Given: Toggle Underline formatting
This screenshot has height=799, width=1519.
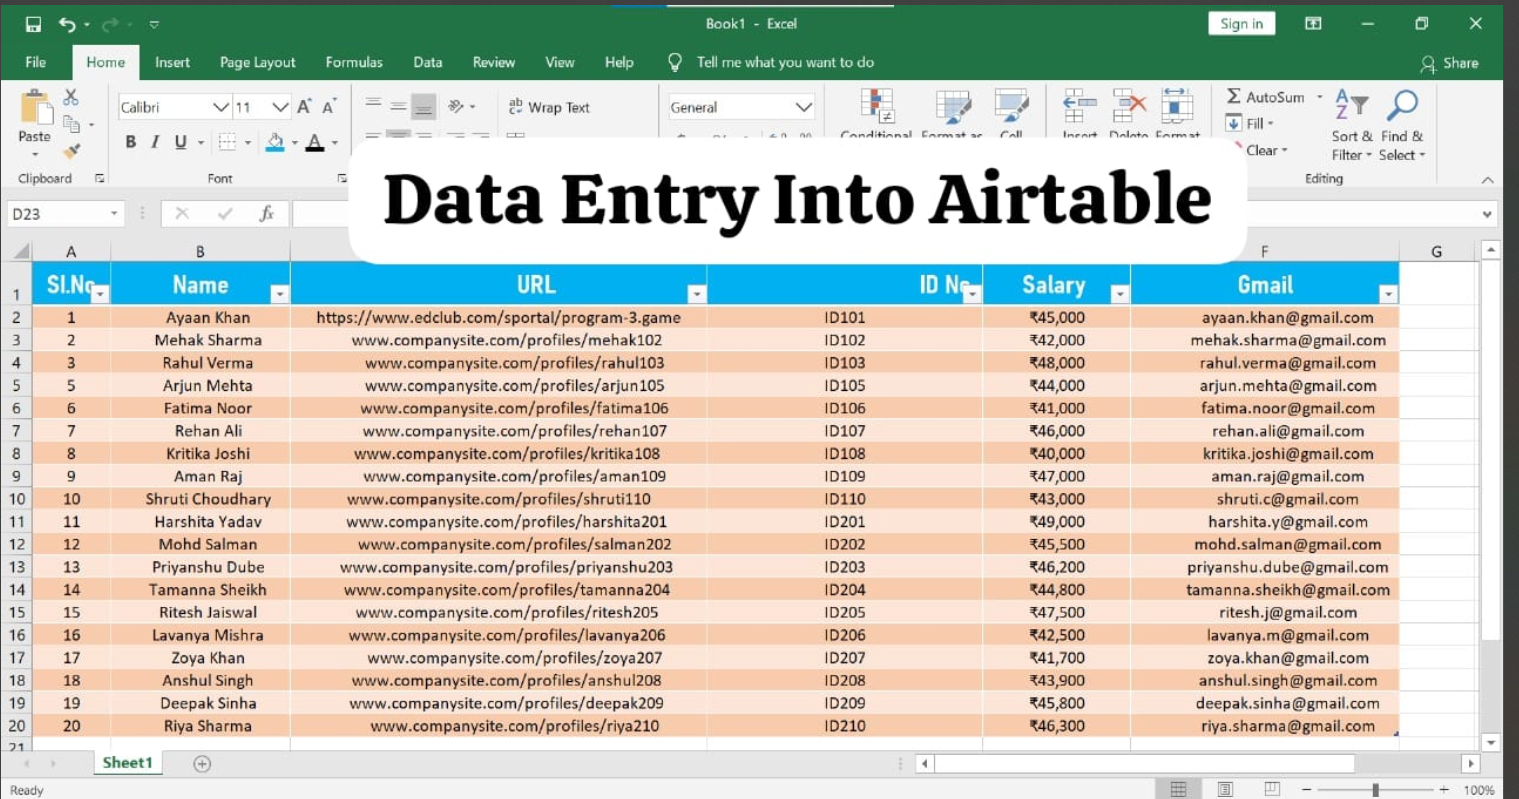Looking at the screenshot, I should coord(180,142).
